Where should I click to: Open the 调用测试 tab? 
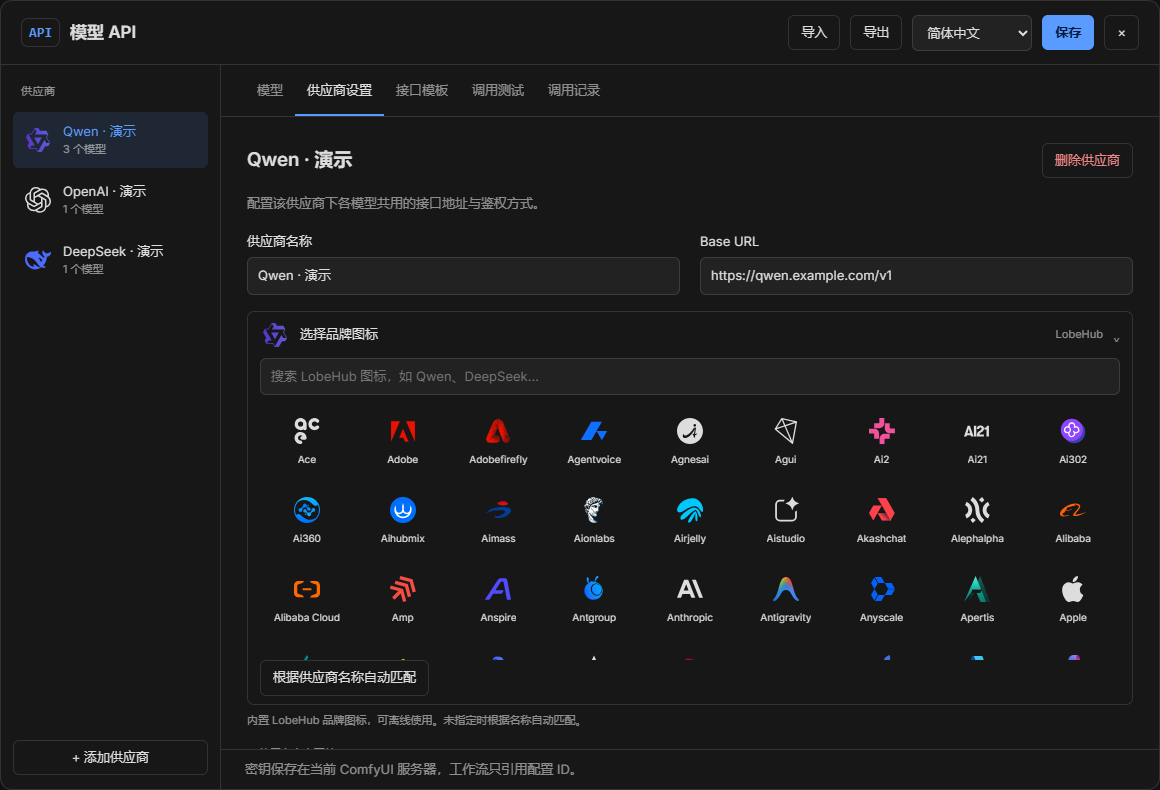497,90
